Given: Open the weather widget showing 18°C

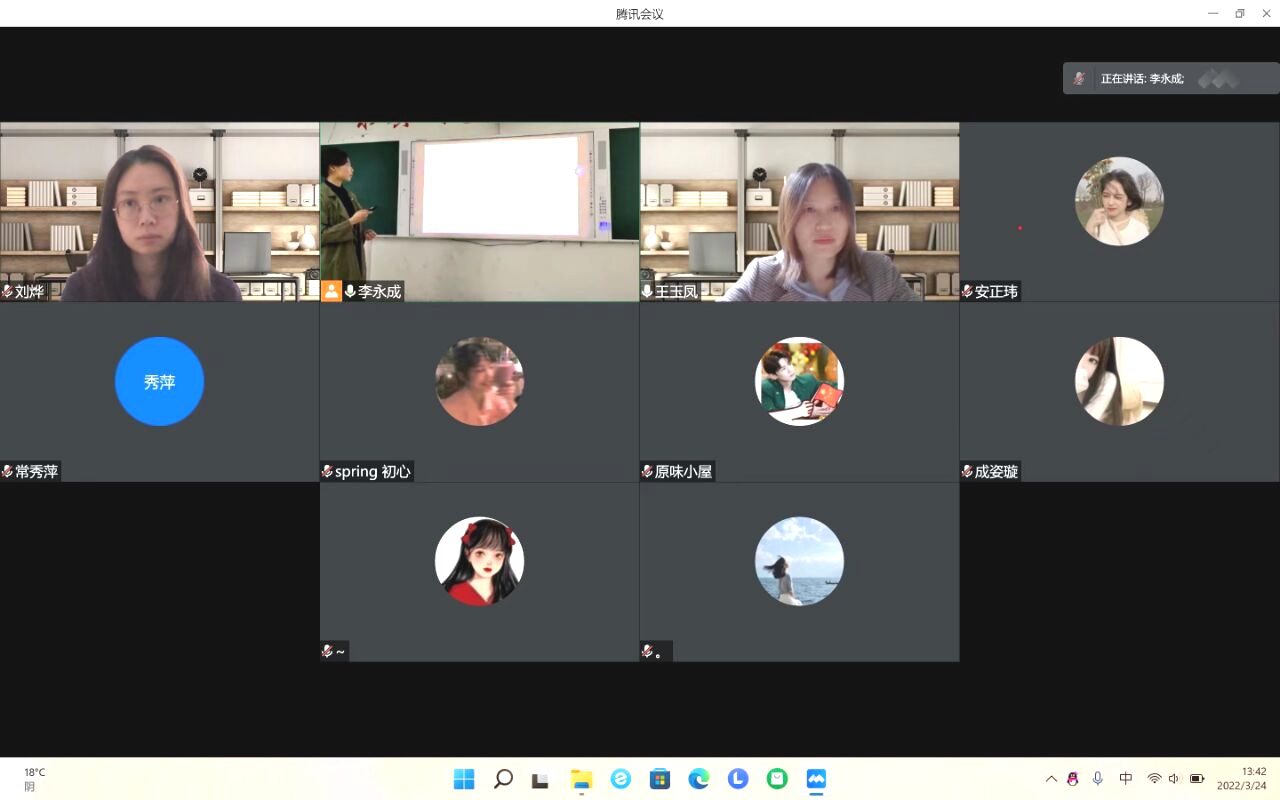Looking at the screenshot, I should [35, 779].
